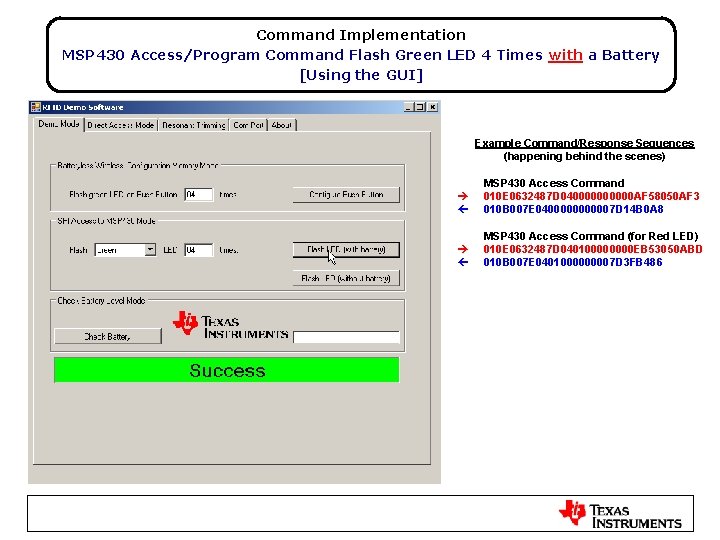720x540 pixels.
Task: Click the RFID Demo Software title icon
Action: (35, 107)
